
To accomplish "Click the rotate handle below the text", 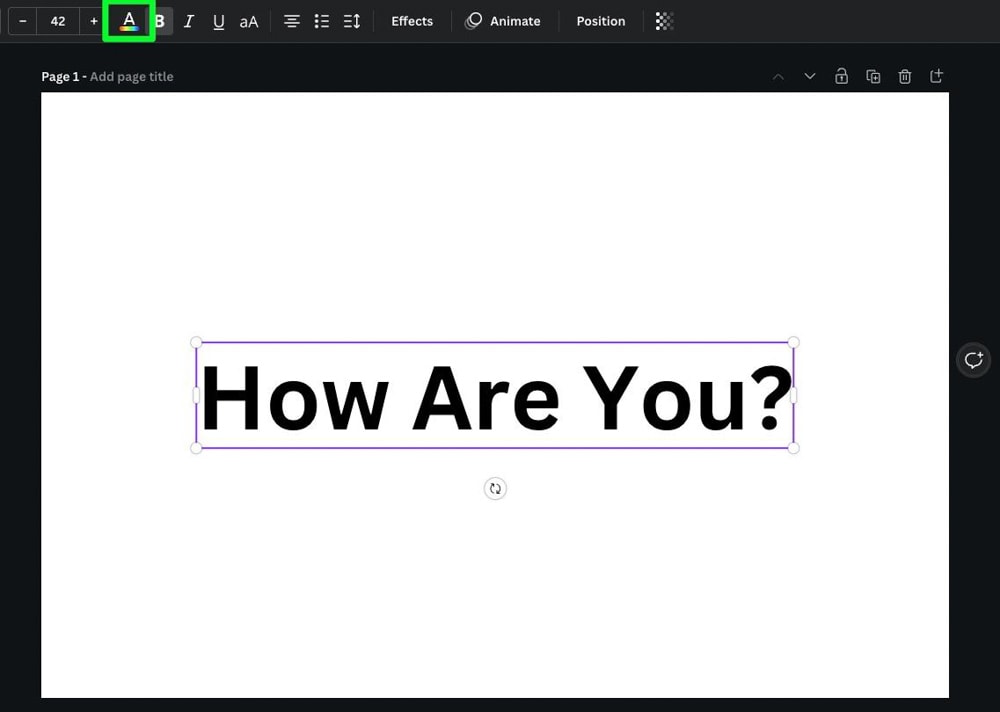I will tap(495, 489).
